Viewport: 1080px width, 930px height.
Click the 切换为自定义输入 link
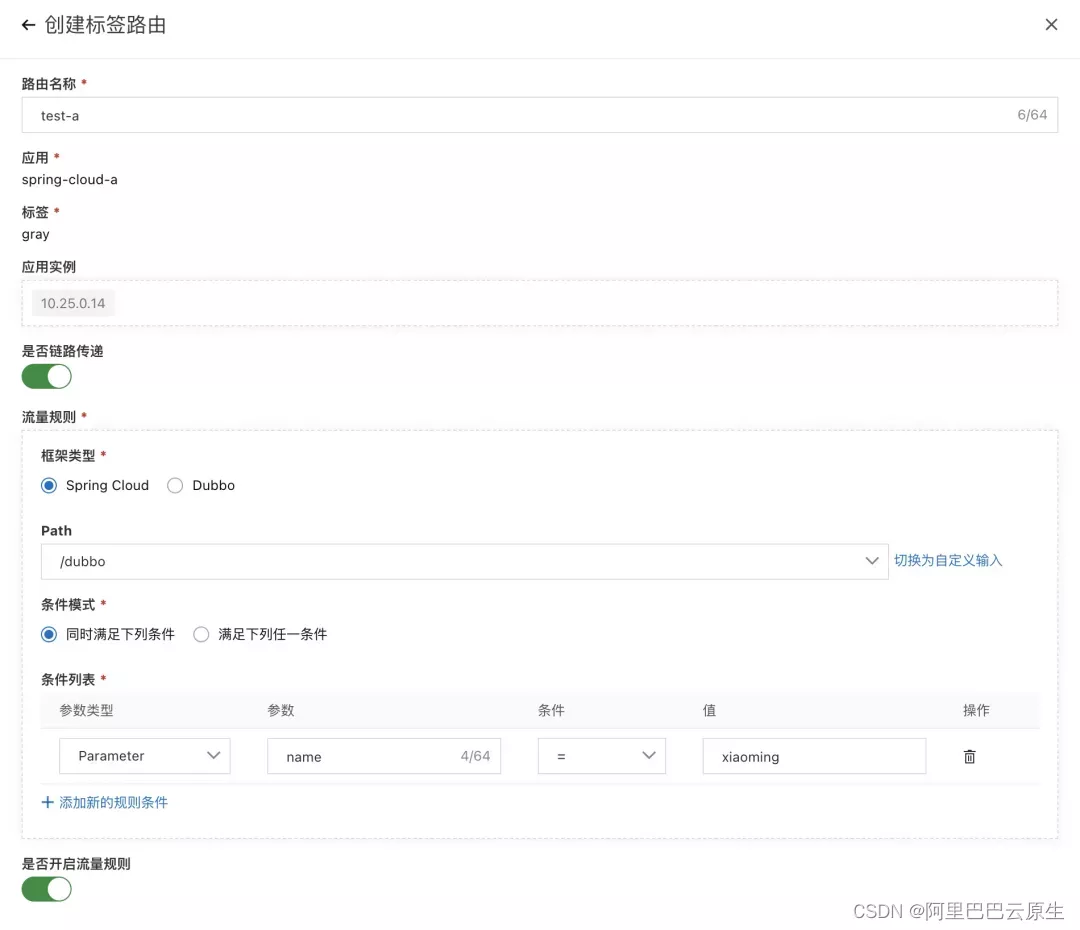pos(947,560)
